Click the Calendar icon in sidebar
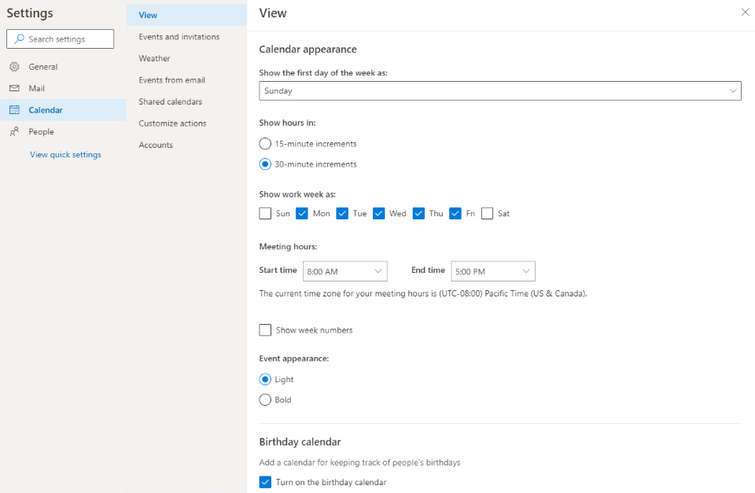Viewport: 755px width, 493px height. tap(14, 110)
